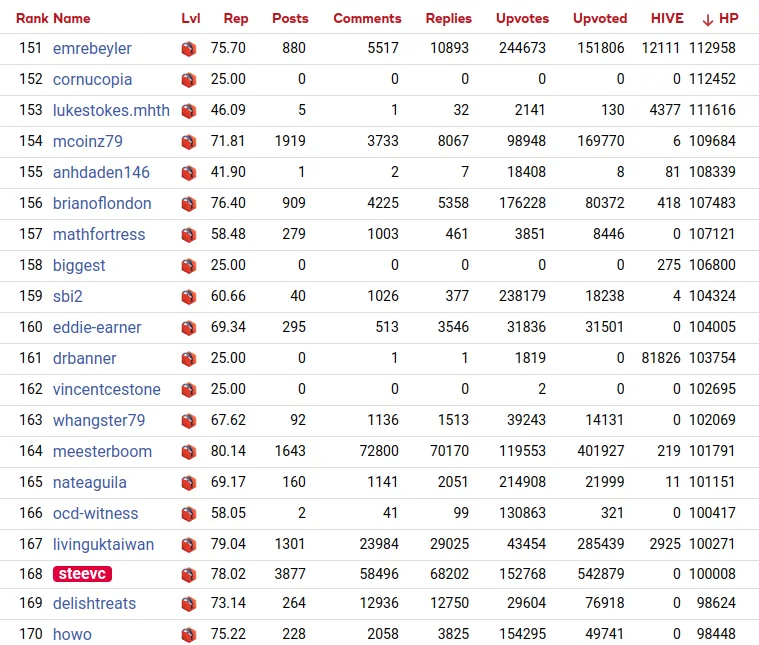Open livinguktaiwan user profile link
Viewport: 759px width, 645px height.
point(103,544)
